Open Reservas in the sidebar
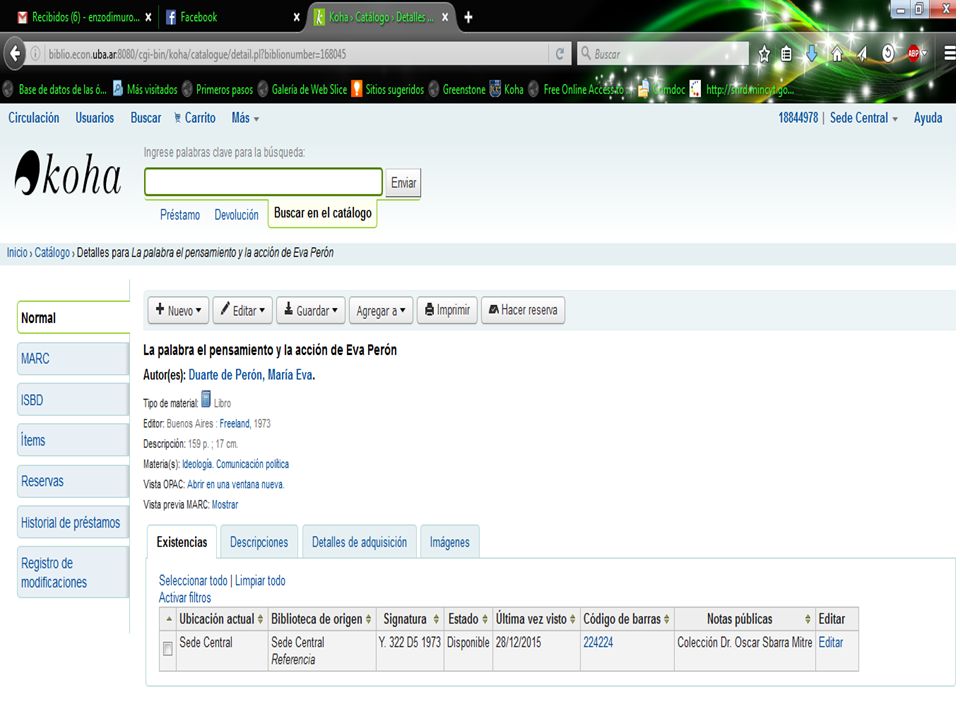This screenshot has width=960, height=720. 73,481
